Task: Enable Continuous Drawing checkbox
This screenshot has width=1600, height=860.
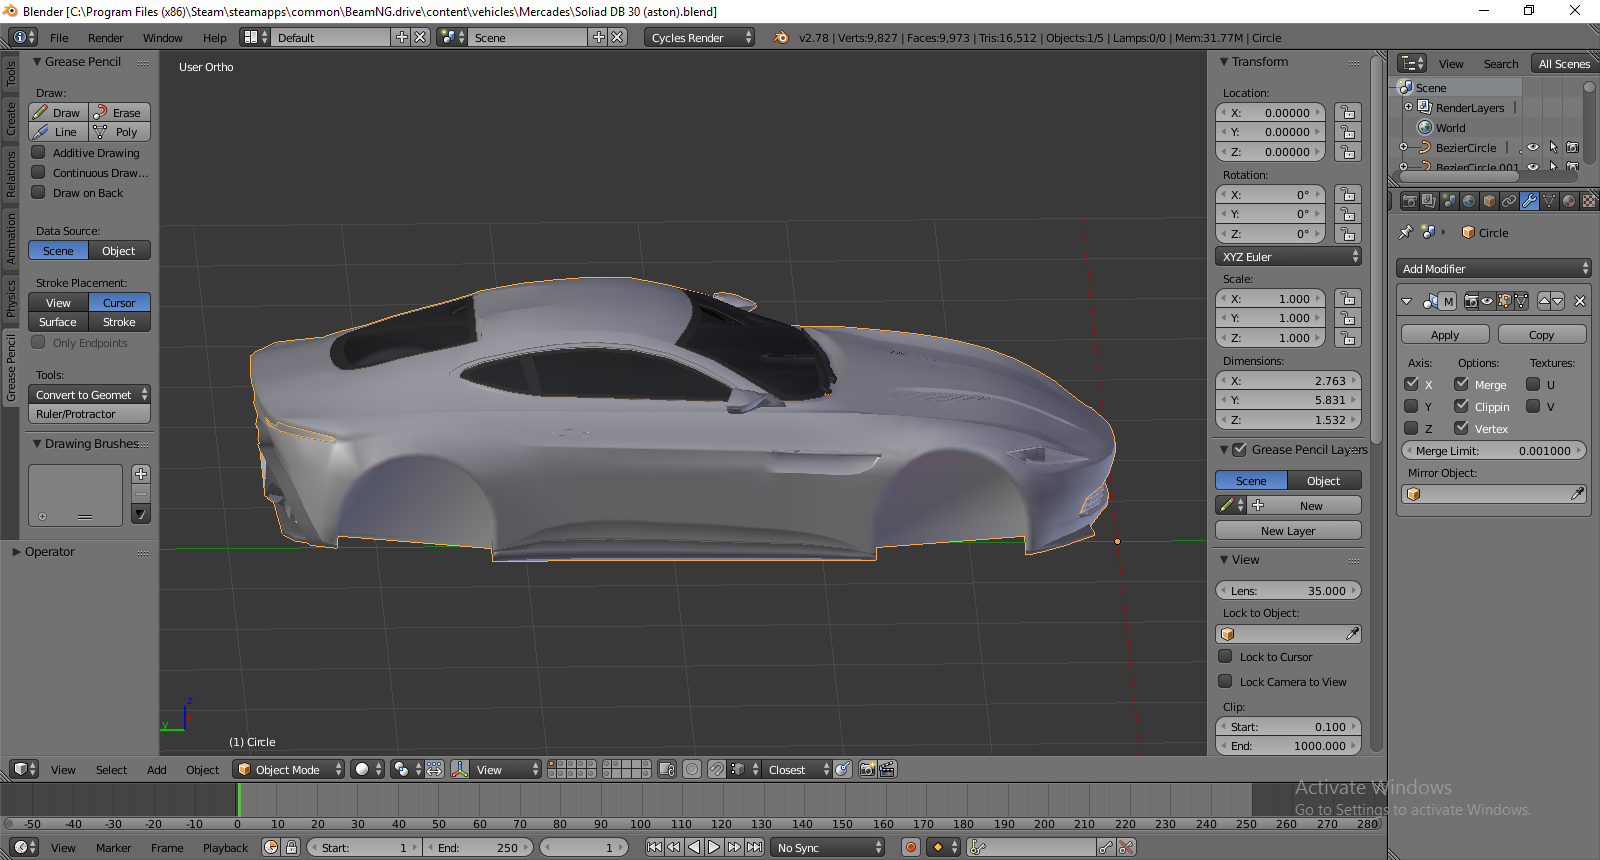Action: pos(38,173)
